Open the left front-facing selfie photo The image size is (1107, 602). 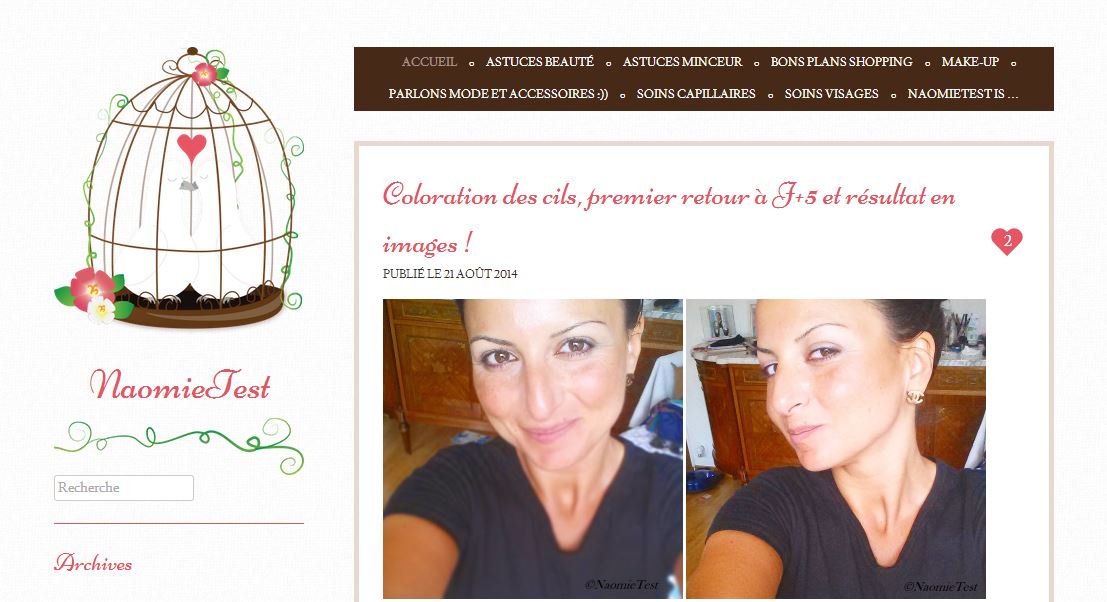(x=532, y=449)
